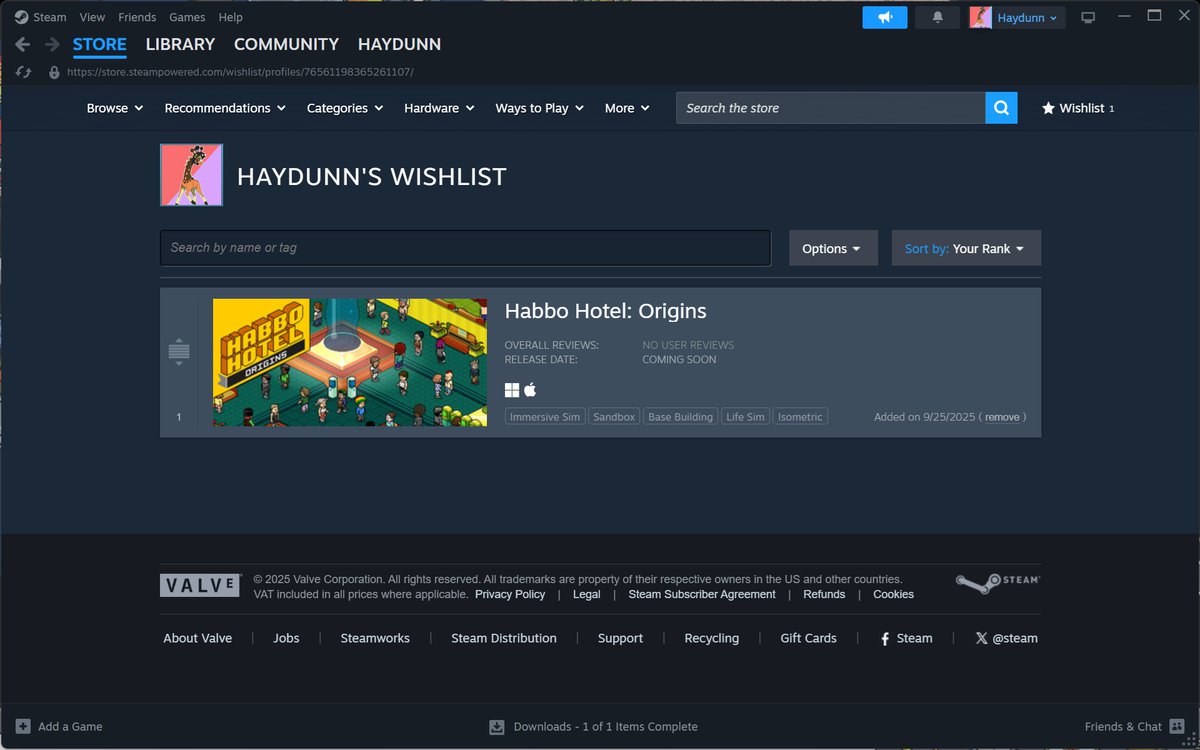Screen dimensions: 1200x750
Task: Click Big Picture mode monitor icon
Action: click(x=1089, y=18)
